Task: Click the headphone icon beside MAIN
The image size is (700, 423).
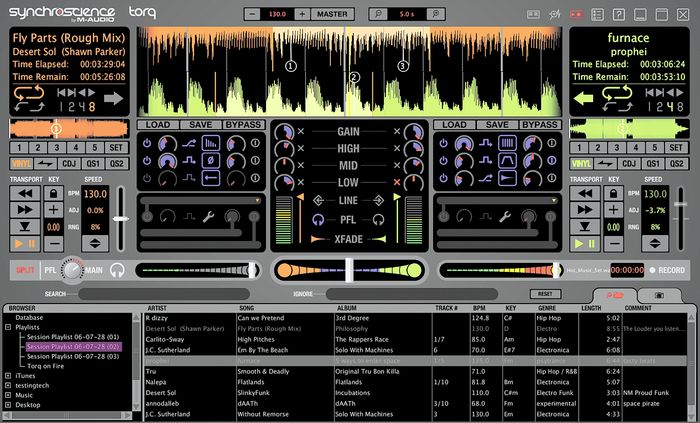Action: (117, 270)
